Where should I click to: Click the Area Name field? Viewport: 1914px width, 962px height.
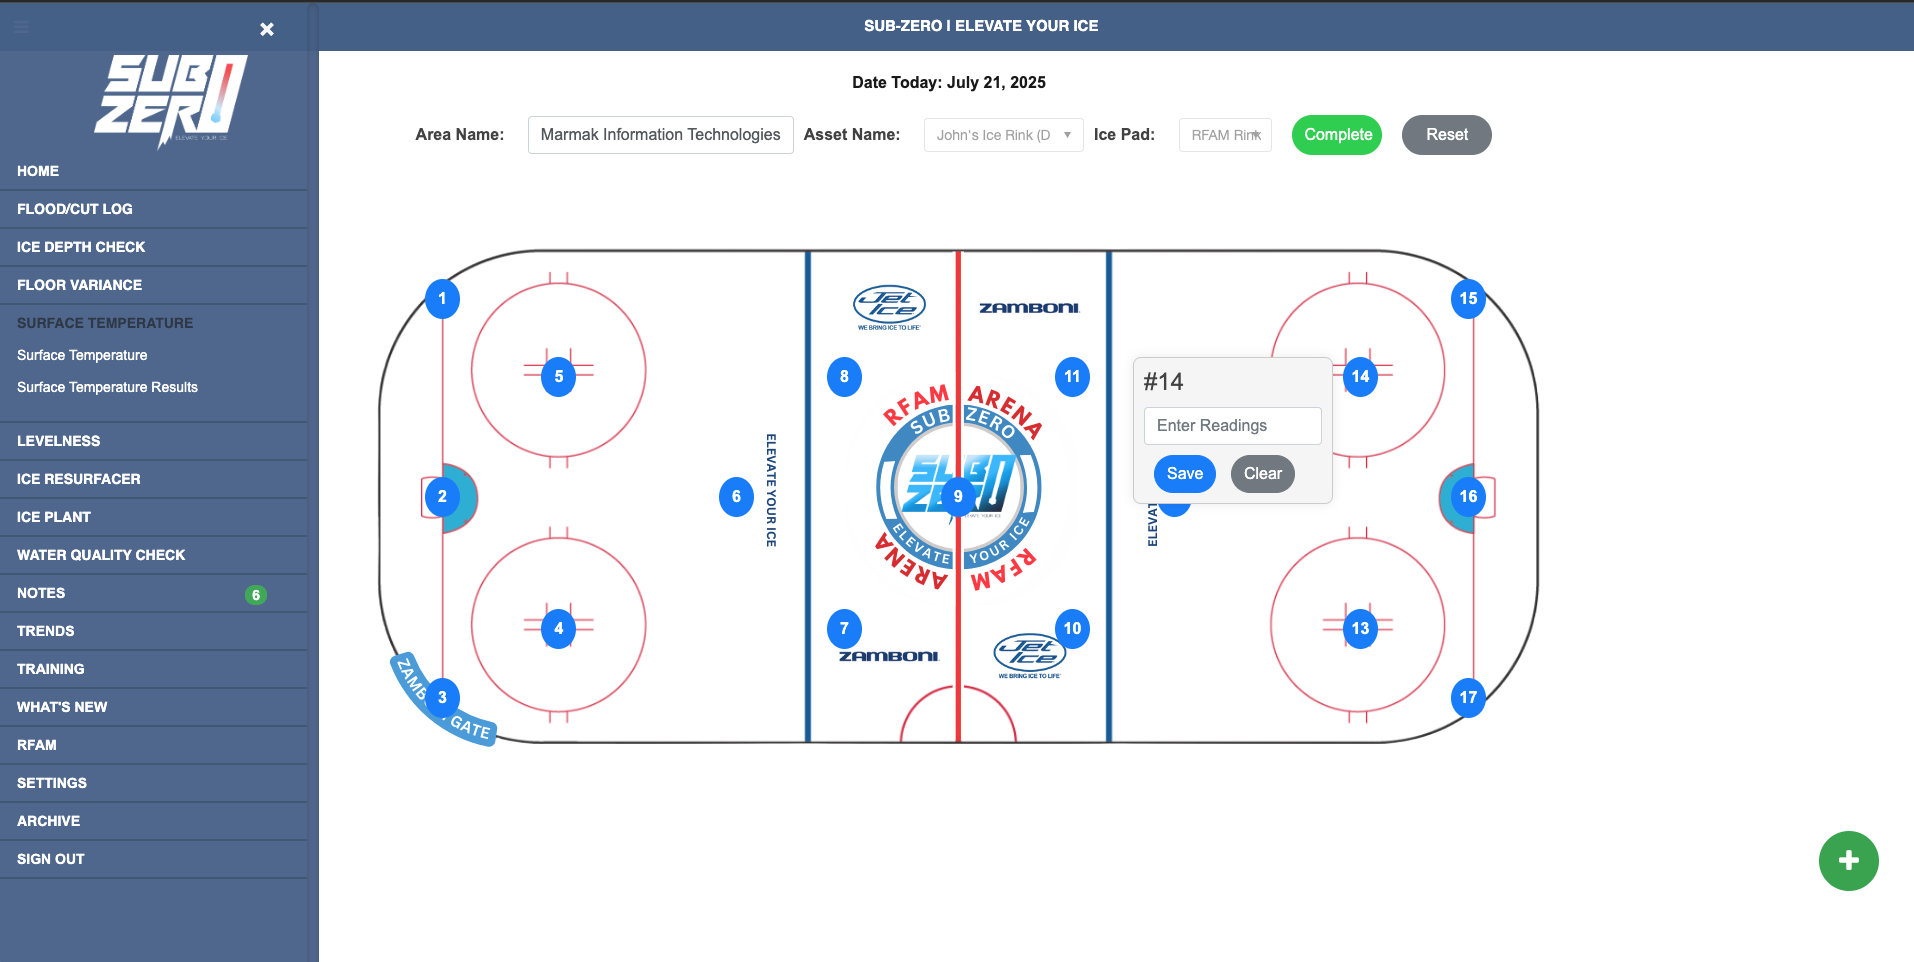660,135
